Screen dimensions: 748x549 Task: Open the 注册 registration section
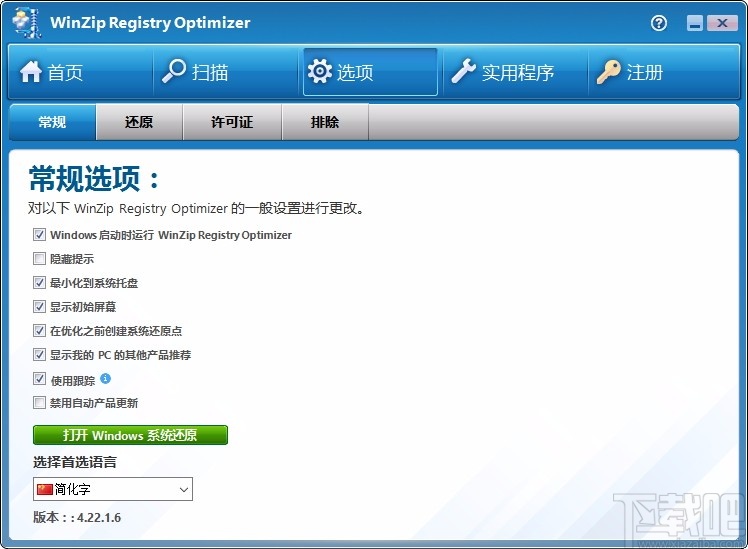pos(664,73)
